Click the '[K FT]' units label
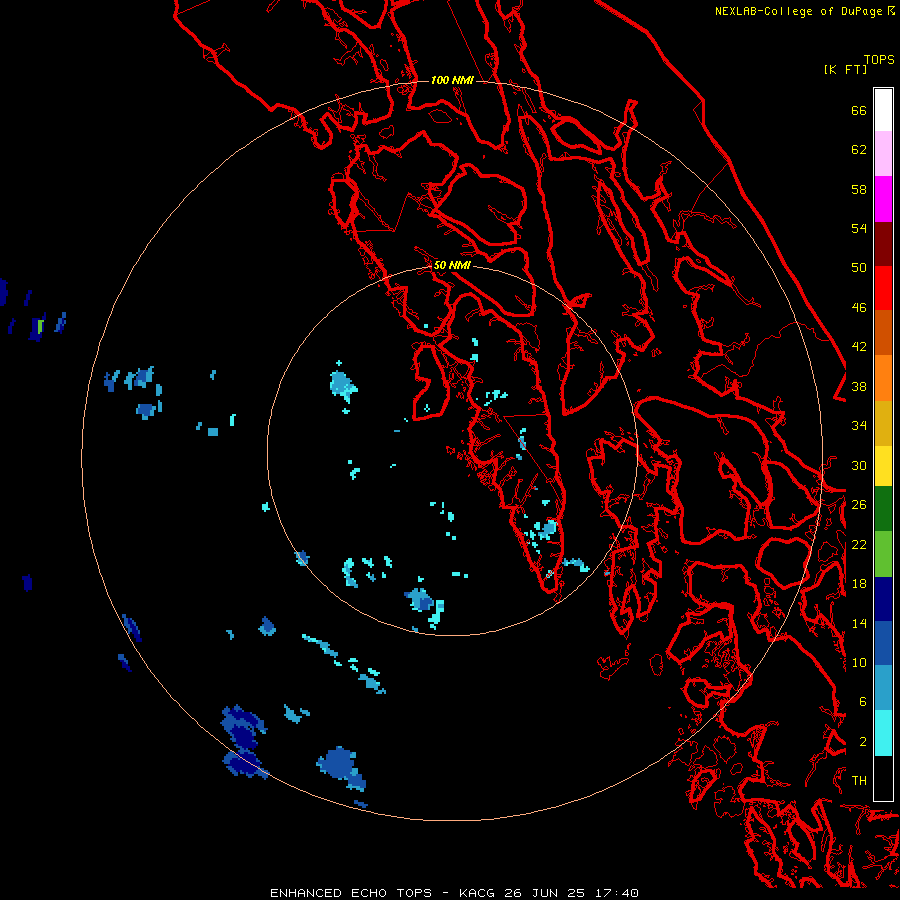Viewport: 900px width, 900px height. coord(845,70)
